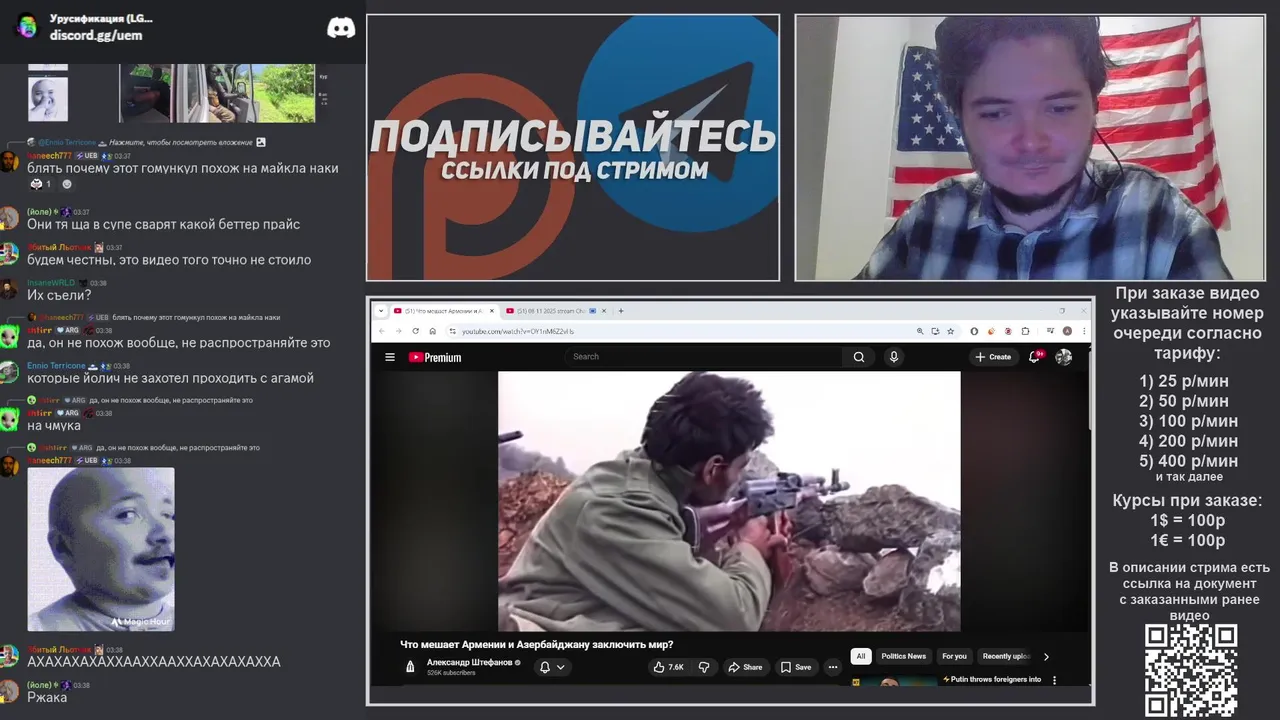Image resolution: width=1280 pixels, height=720 pixels.
Task: Click message 'будем честны, это видео того'
Action: point(169,260)
